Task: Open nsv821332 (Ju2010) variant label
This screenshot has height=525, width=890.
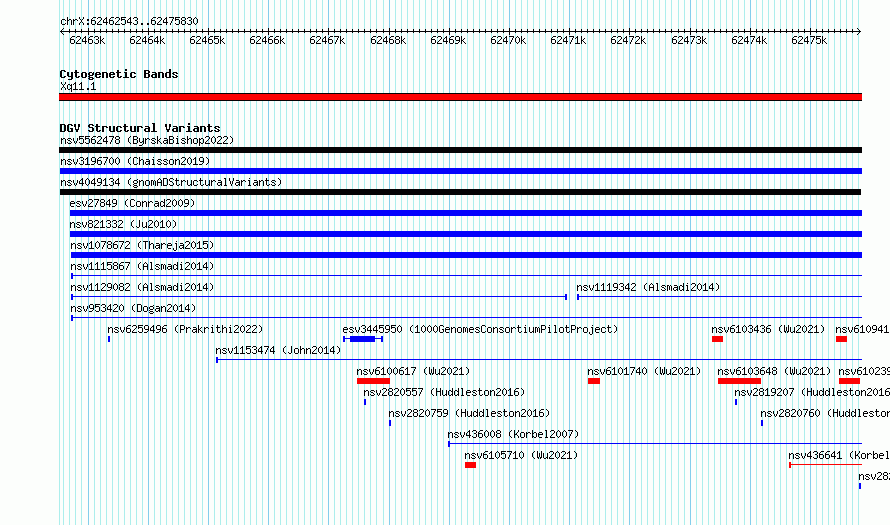Action: (x=123, y=224)
